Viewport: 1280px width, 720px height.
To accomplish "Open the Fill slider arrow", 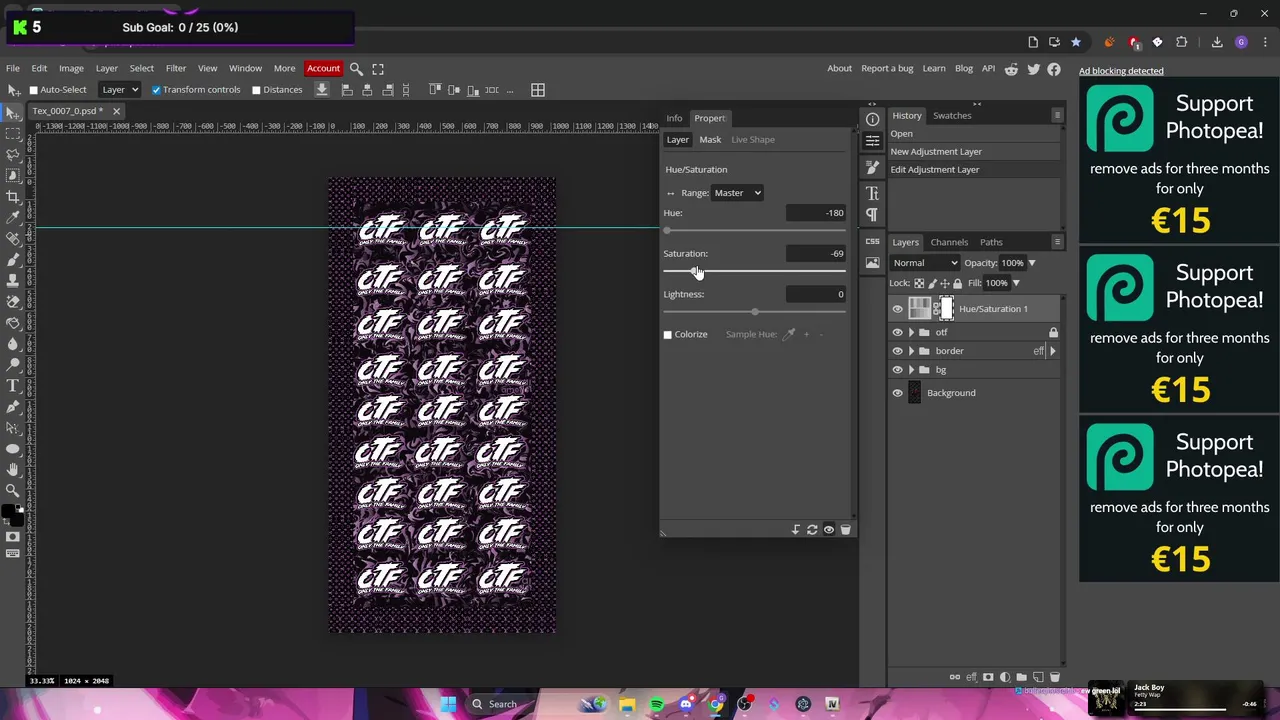I will point(1016,283).
